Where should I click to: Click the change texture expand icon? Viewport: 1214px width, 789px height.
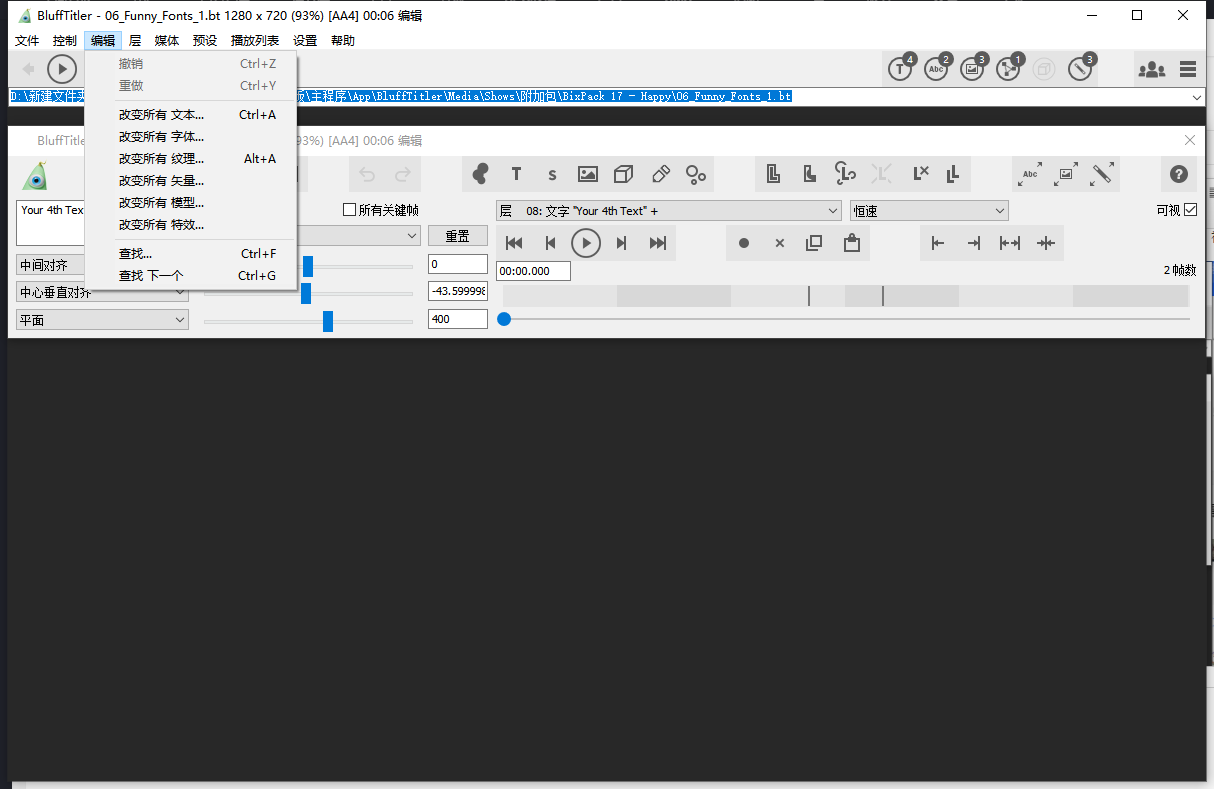[1066, 174]
